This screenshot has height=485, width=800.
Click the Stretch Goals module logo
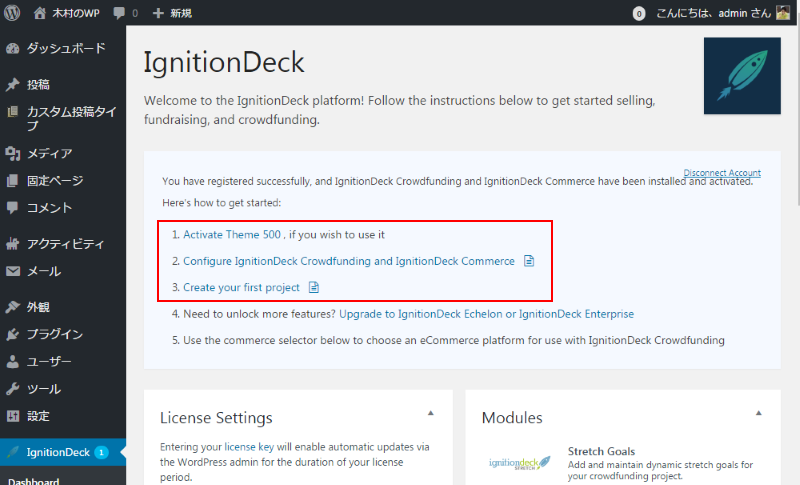pos(520,463)
